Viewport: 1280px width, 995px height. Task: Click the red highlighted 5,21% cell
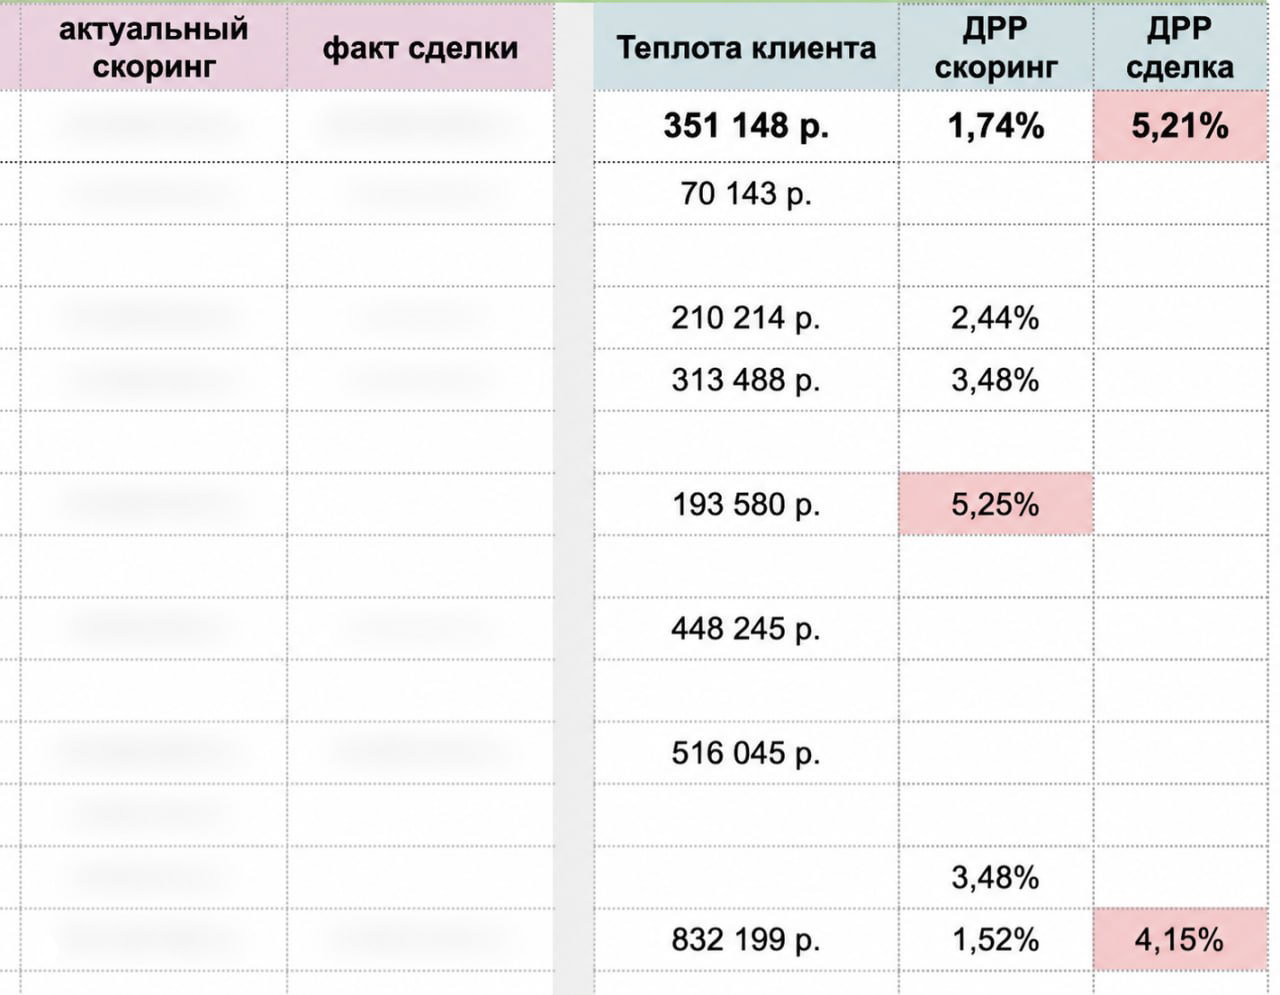point(1180,126)
